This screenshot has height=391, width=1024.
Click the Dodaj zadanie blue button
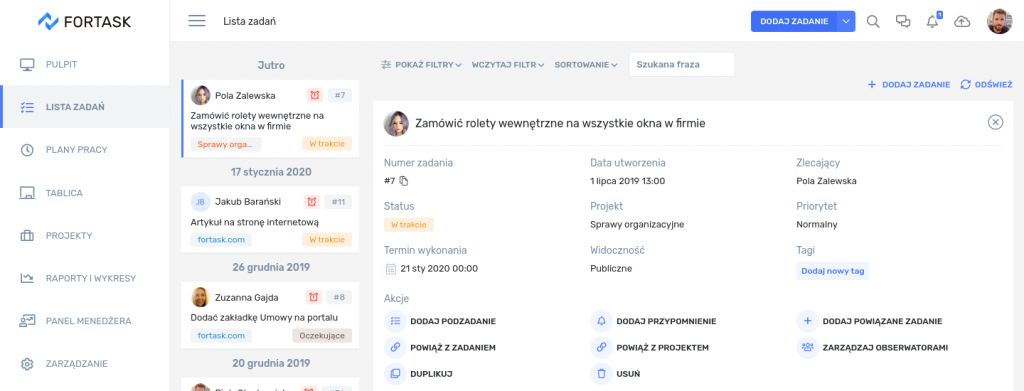pos(793,21)
